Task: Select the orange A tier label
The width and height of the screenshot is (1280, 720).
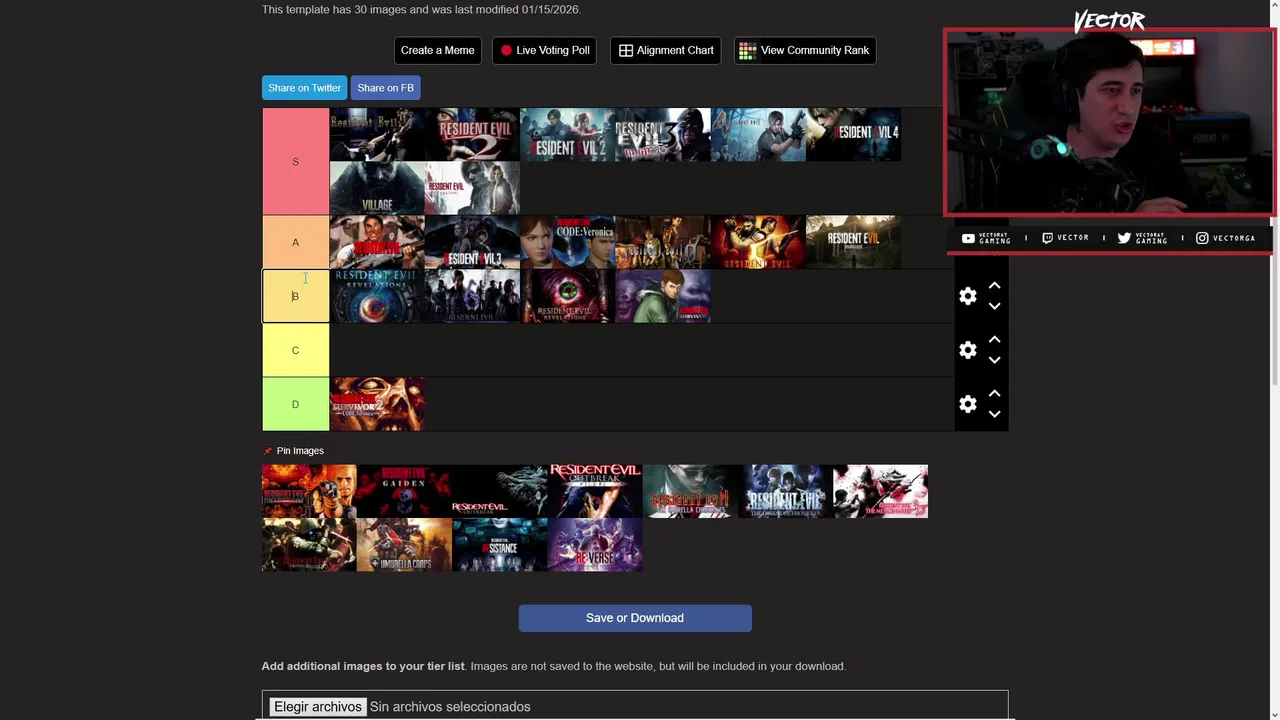Action: click(x=295, y=242)
